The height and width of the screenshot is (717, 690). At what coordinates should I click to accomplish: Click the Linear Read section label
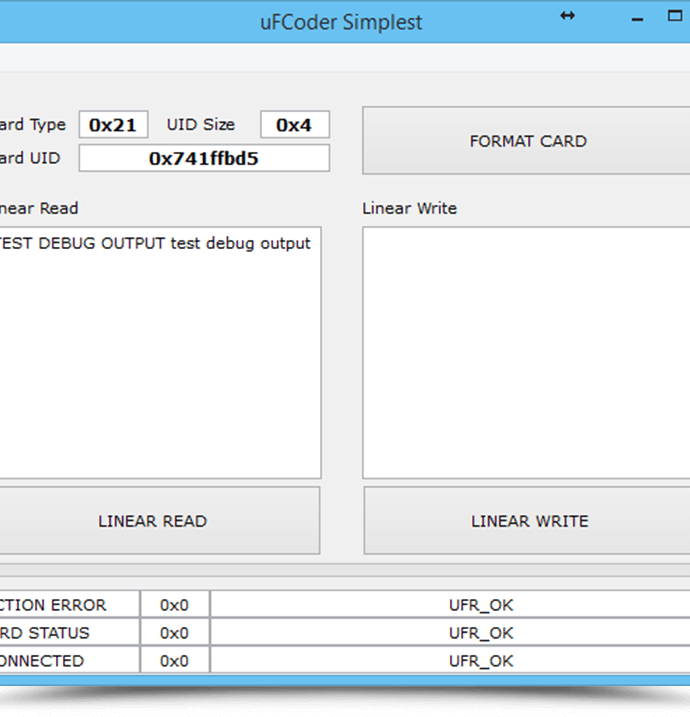pyautogui.click(x=39, y=209)
